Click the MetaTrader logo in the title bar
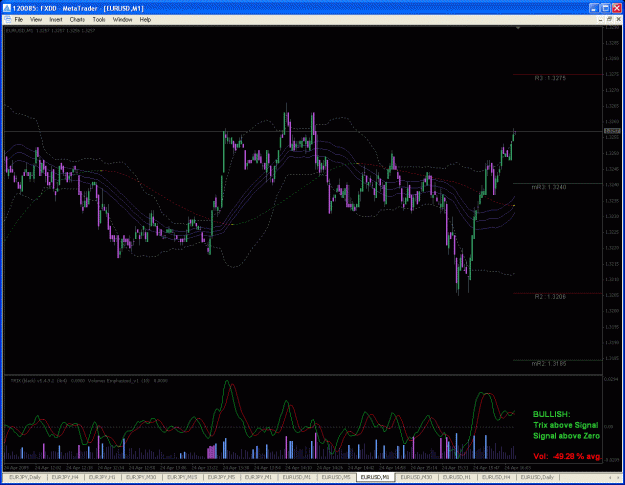Image resolution: width=625 pixels, height=485 pixels. tap(7, 8)
